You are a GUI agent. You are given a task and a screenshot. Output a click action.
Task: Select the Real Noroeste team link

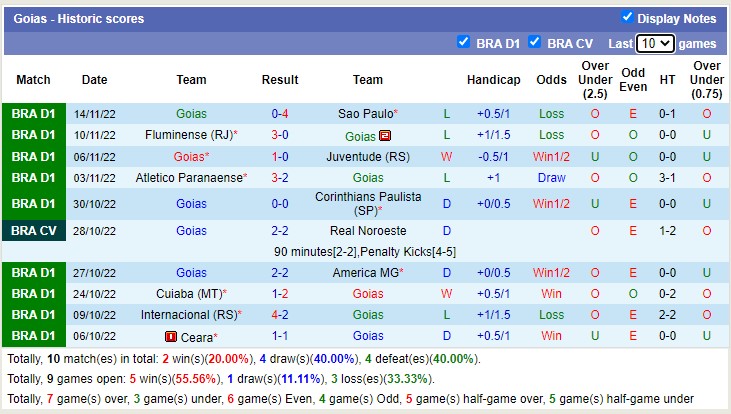tap(367, 230)
